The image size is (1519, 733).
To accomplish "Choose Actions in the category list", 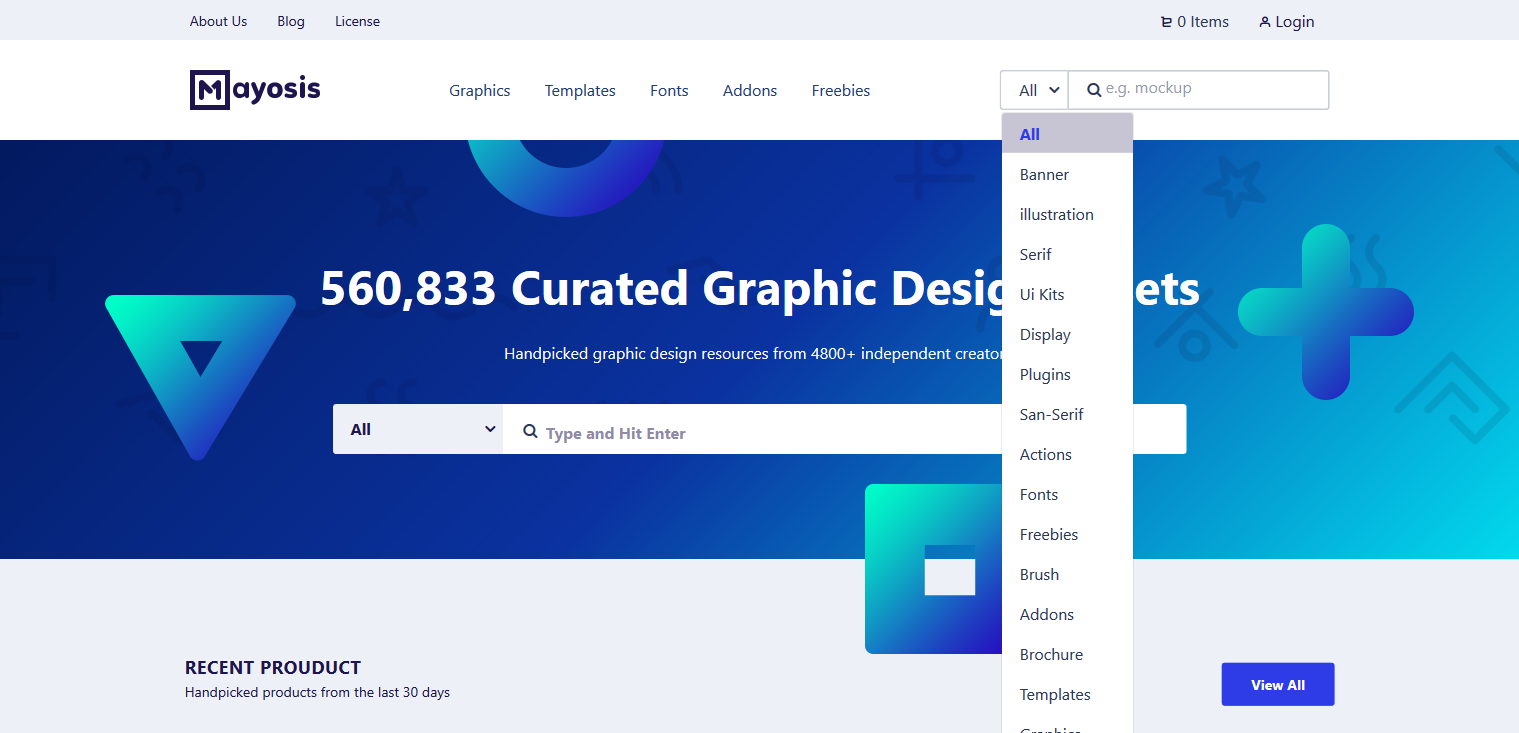I will [1067, 454].
